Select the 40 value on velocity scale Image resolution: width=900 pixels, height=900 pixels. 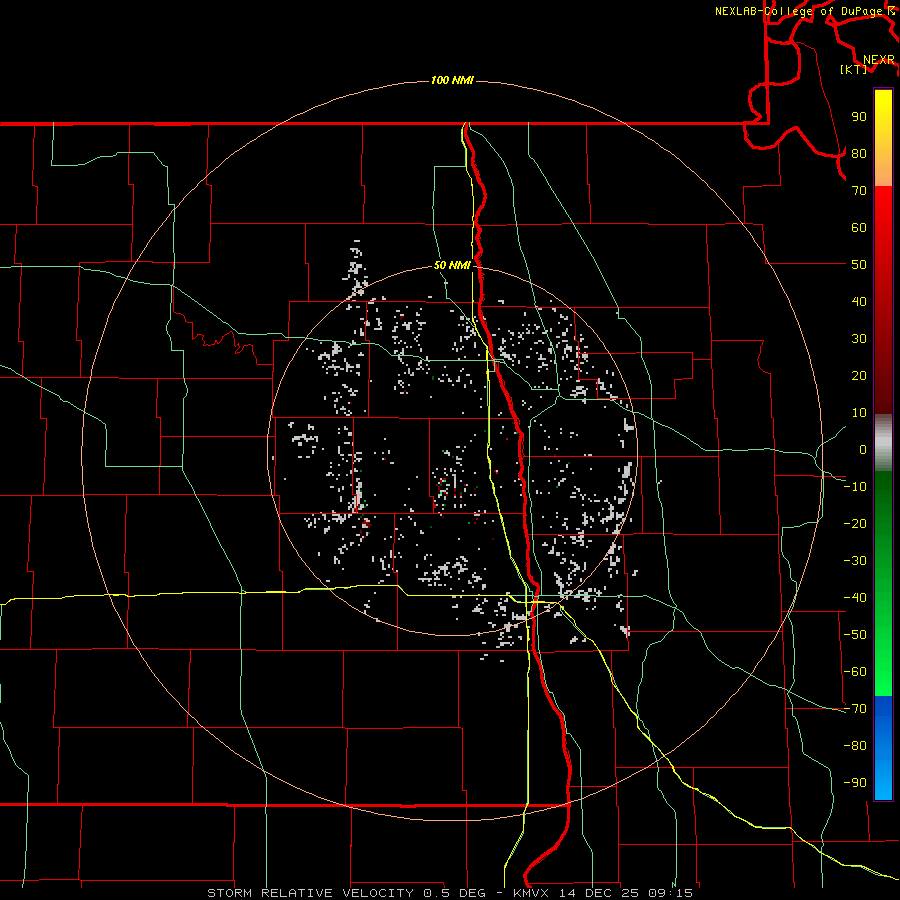859,301
